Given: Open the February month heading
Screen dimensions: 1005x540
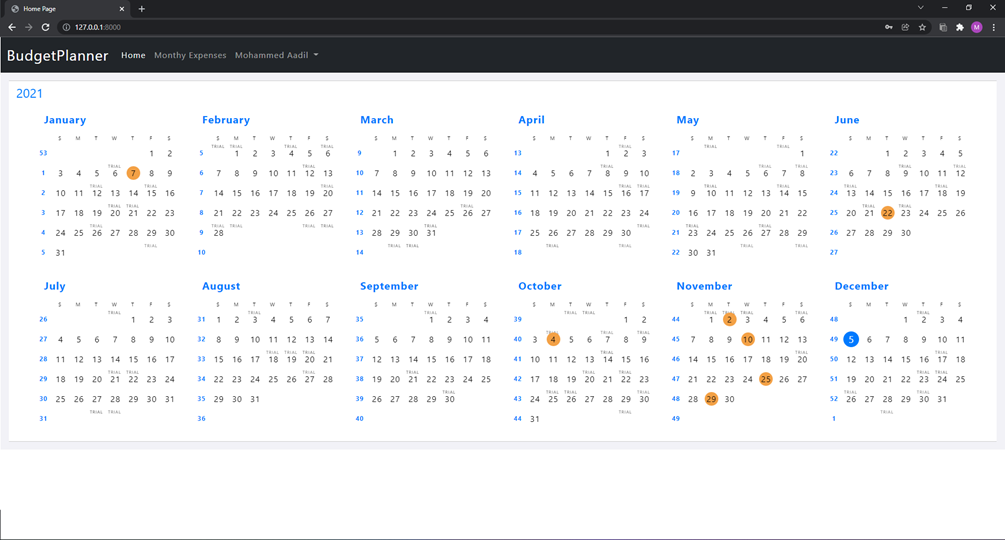Looking at the screenshot, I should [x=226, y=120].
